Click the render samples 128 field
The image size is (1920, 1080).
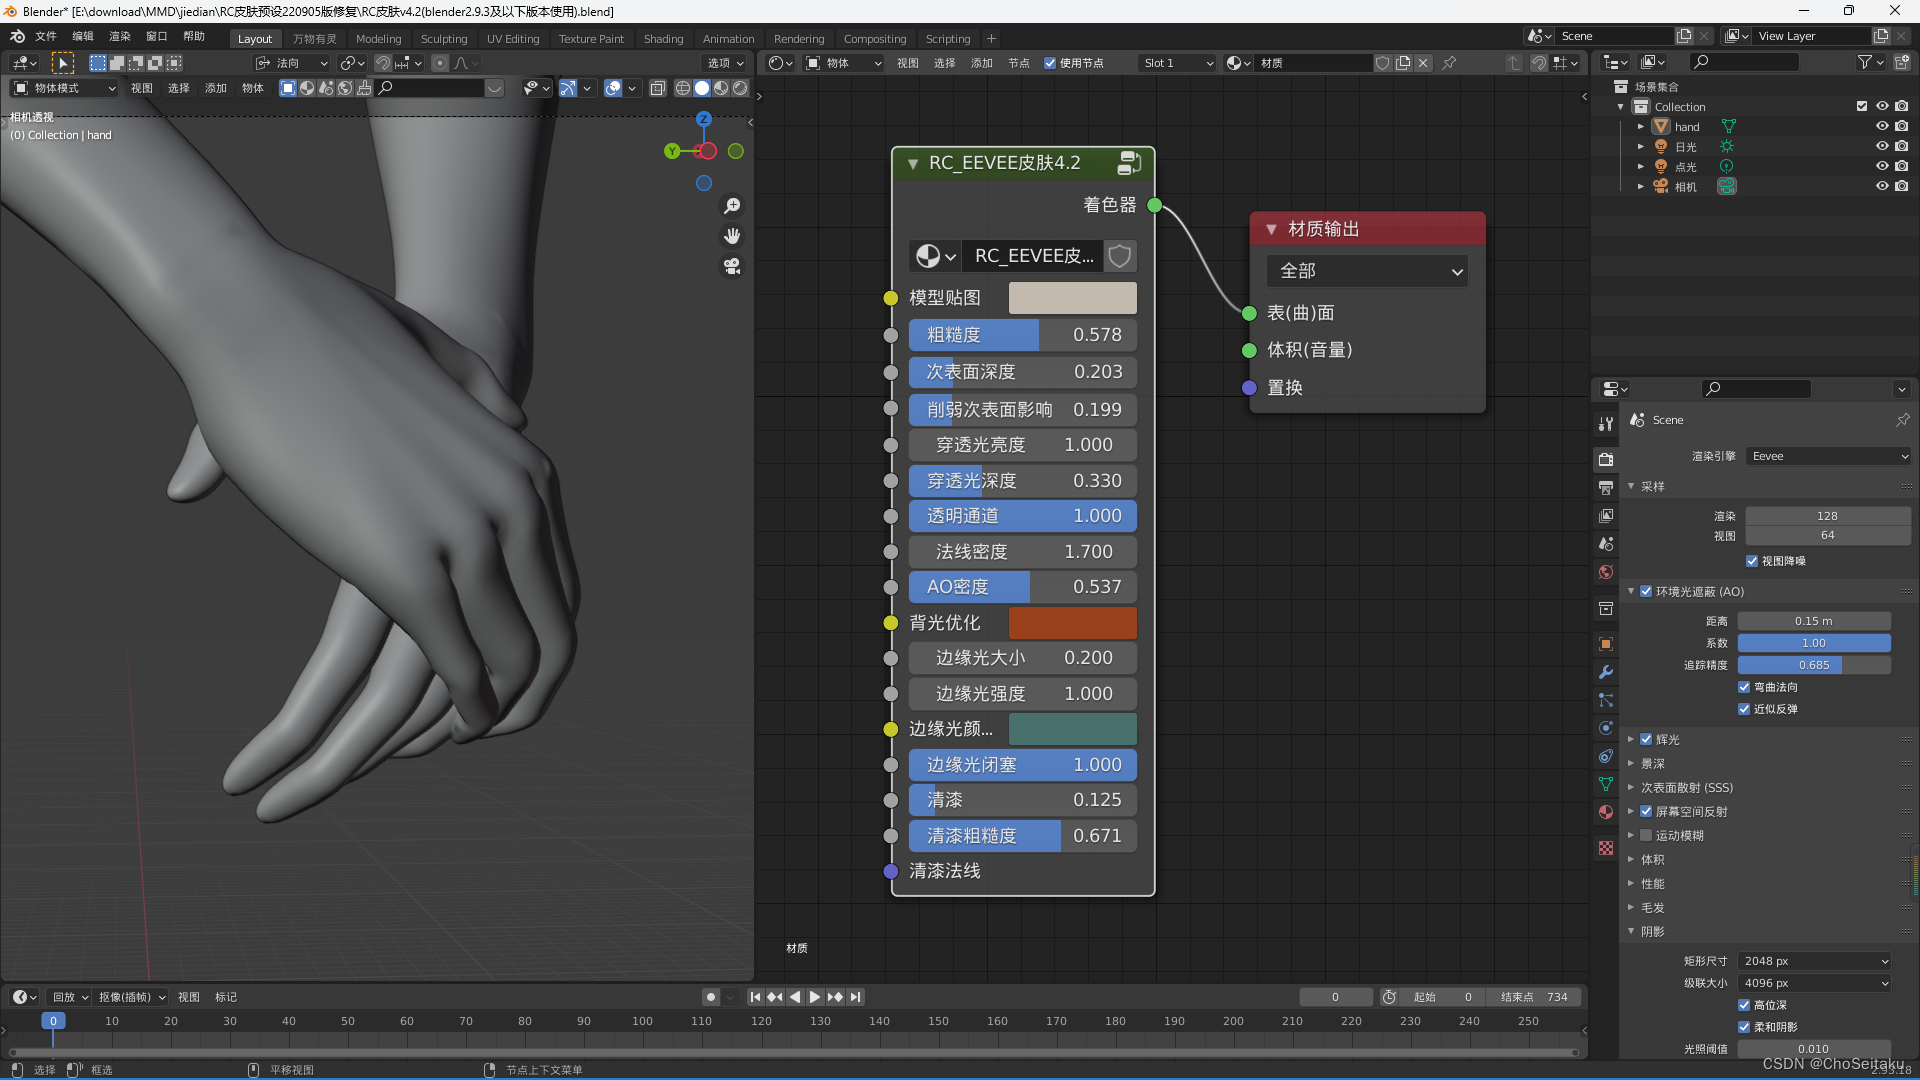pyautogui.click(x=1827, y=516)
